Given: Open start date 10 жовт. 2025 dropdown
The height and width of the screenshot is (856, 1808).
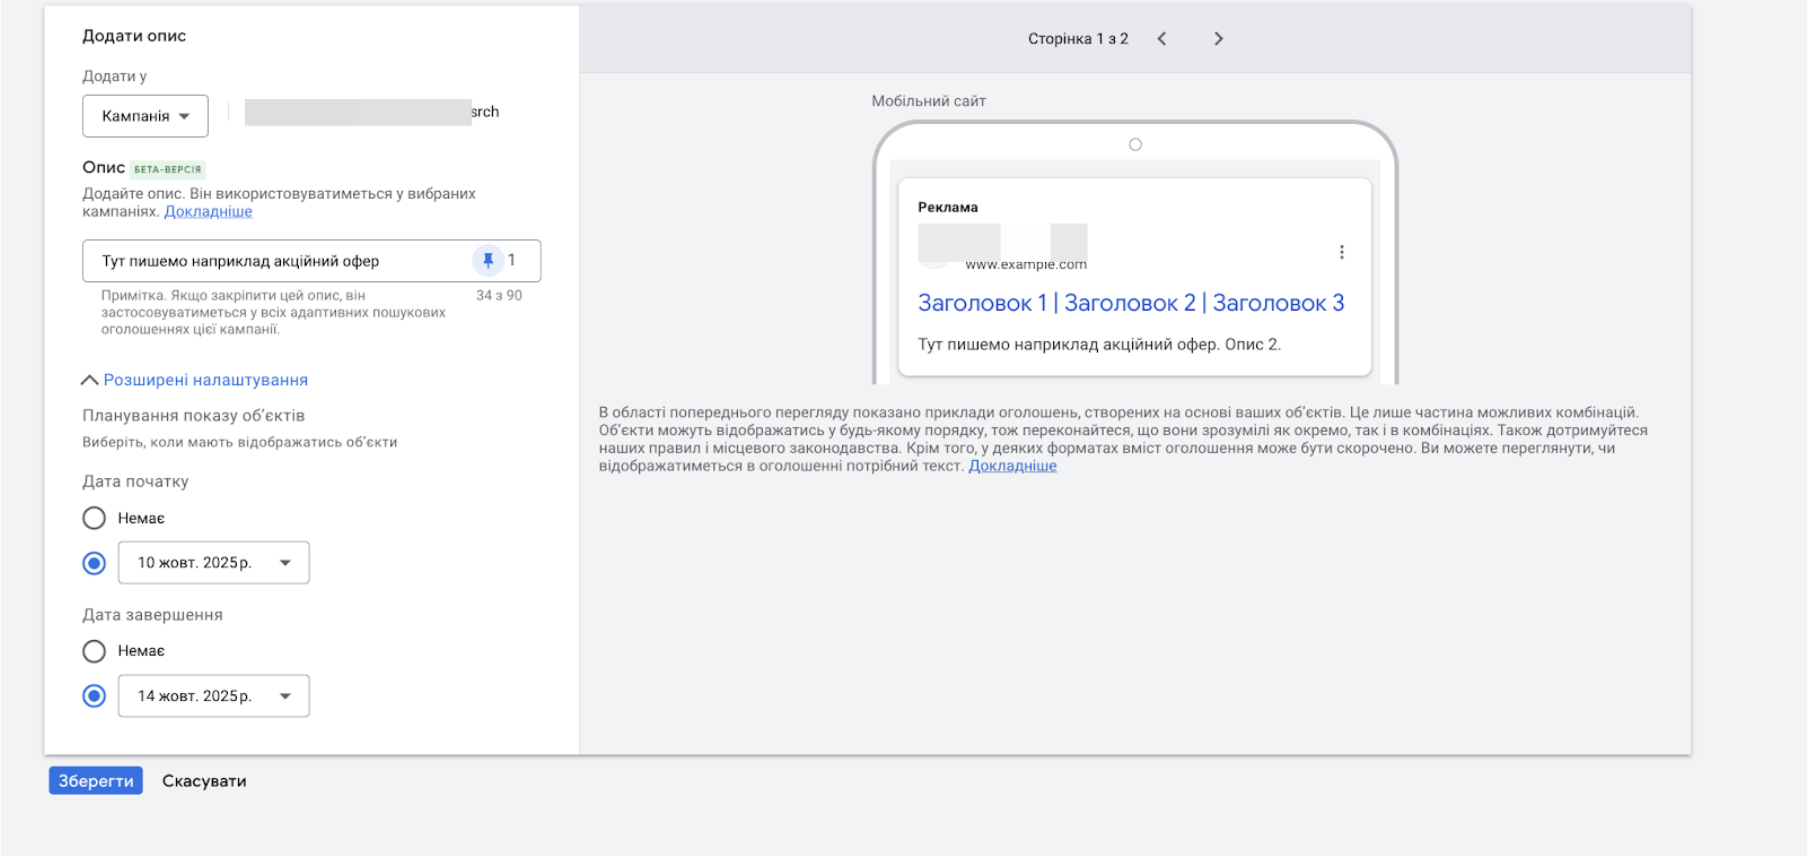Looking at the screenshot, I should tap(213, 563).
